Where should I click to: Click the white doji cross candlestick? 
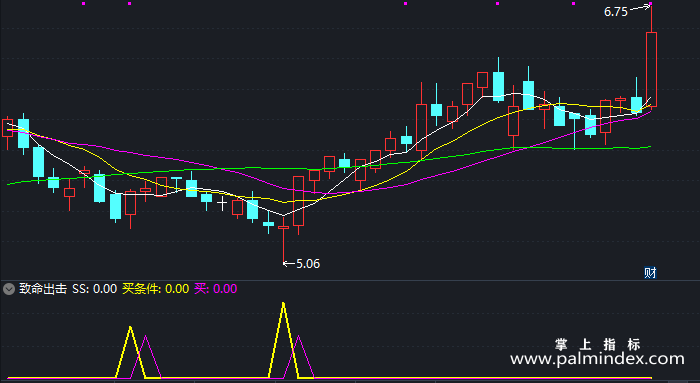coord(222,204)
